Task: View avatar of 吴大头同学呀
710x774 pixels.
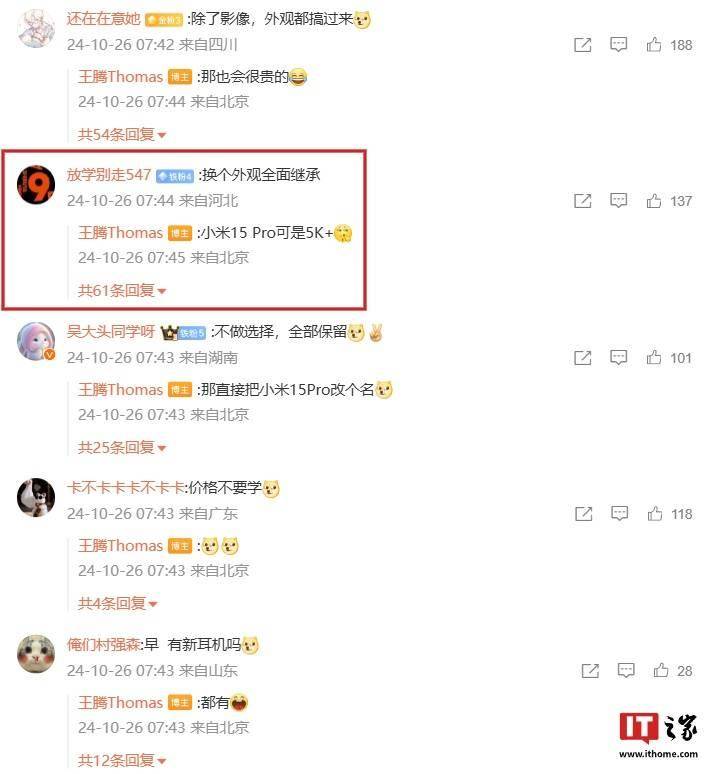Action: point(36,341)
